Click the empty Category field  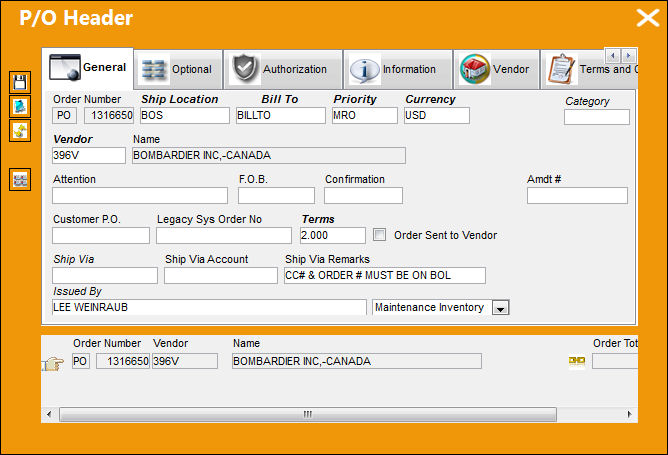(x=596, y=117)
